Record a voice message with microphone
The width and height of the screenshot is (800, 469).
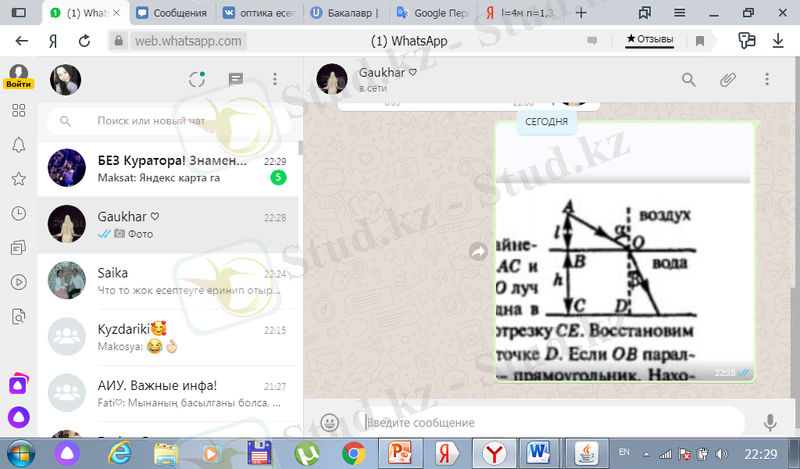tap(770, 423)
